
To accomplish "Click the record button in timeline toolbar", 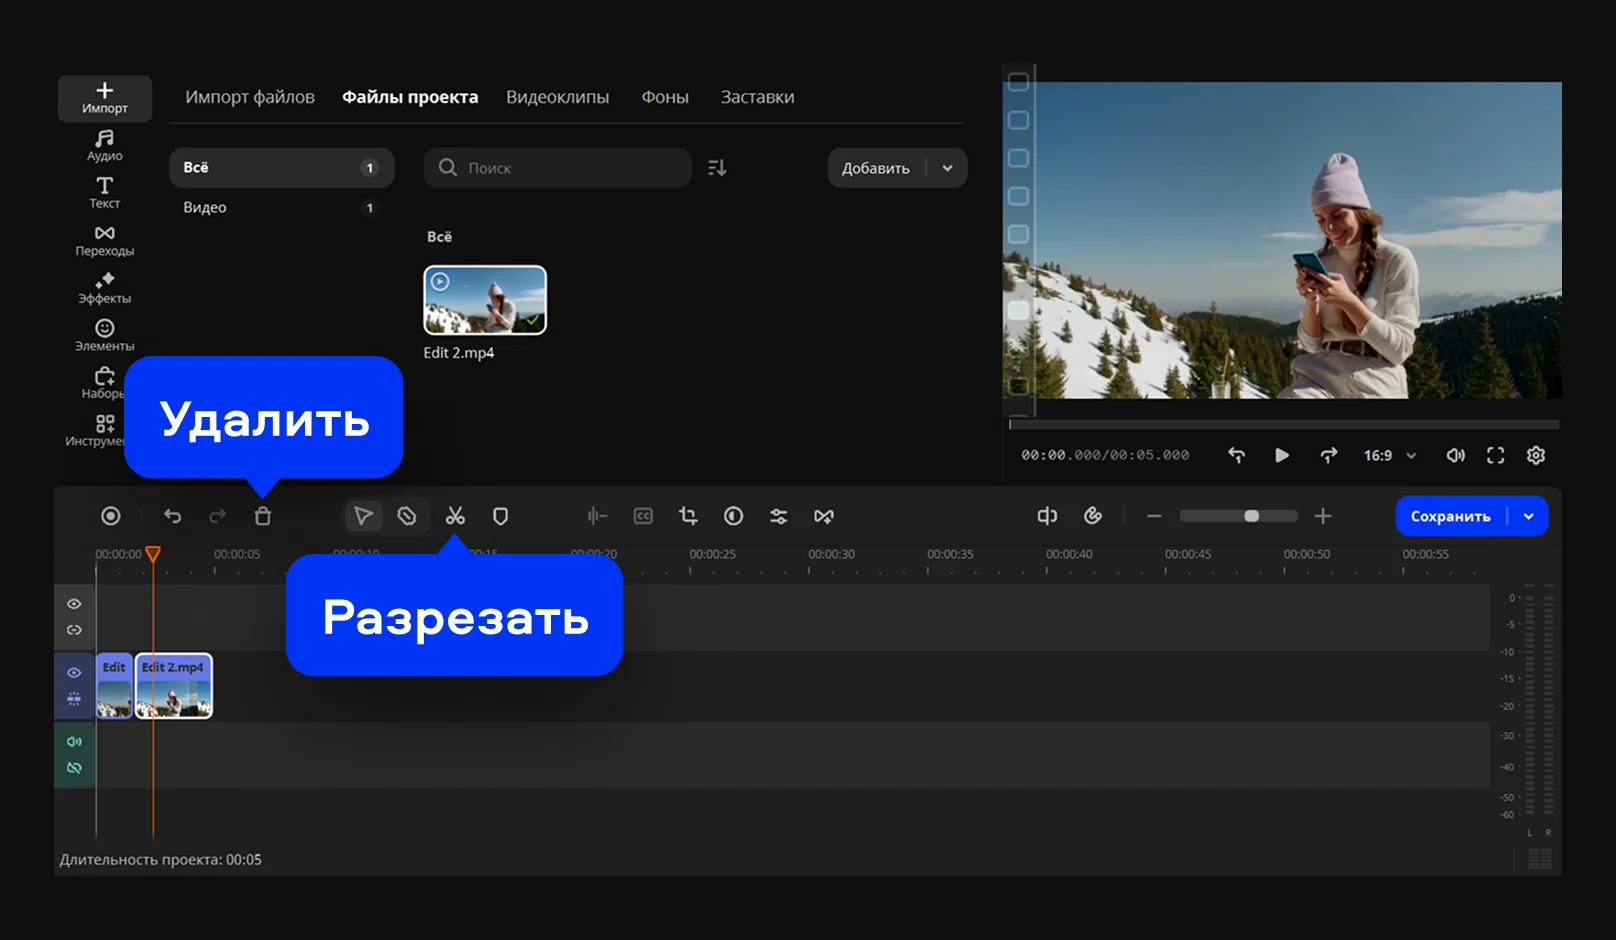I will click(x=111, y=516).
